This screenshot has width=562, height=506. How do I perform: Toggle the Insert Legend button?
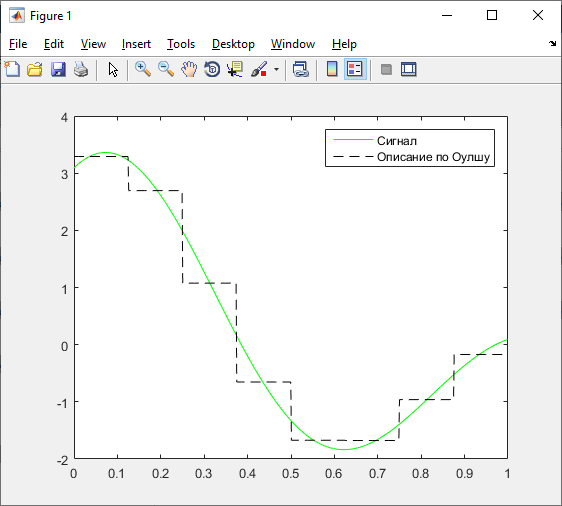tap(355, 69)
